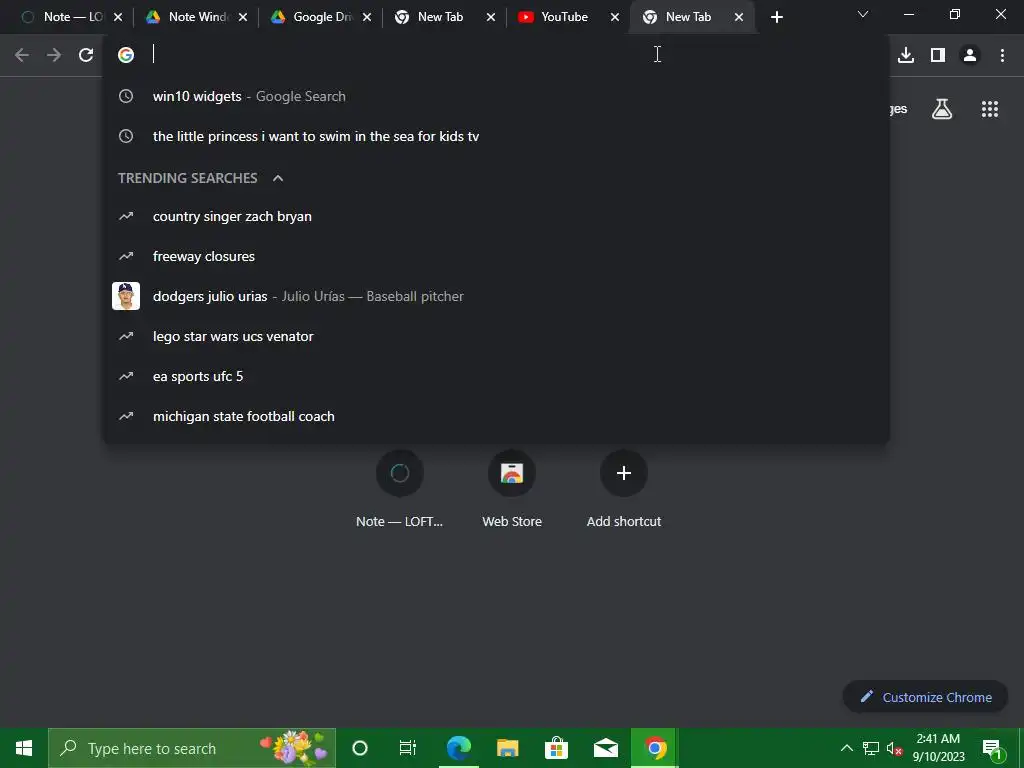Open the Note — LOFT shortcut tile

point(400,488)
